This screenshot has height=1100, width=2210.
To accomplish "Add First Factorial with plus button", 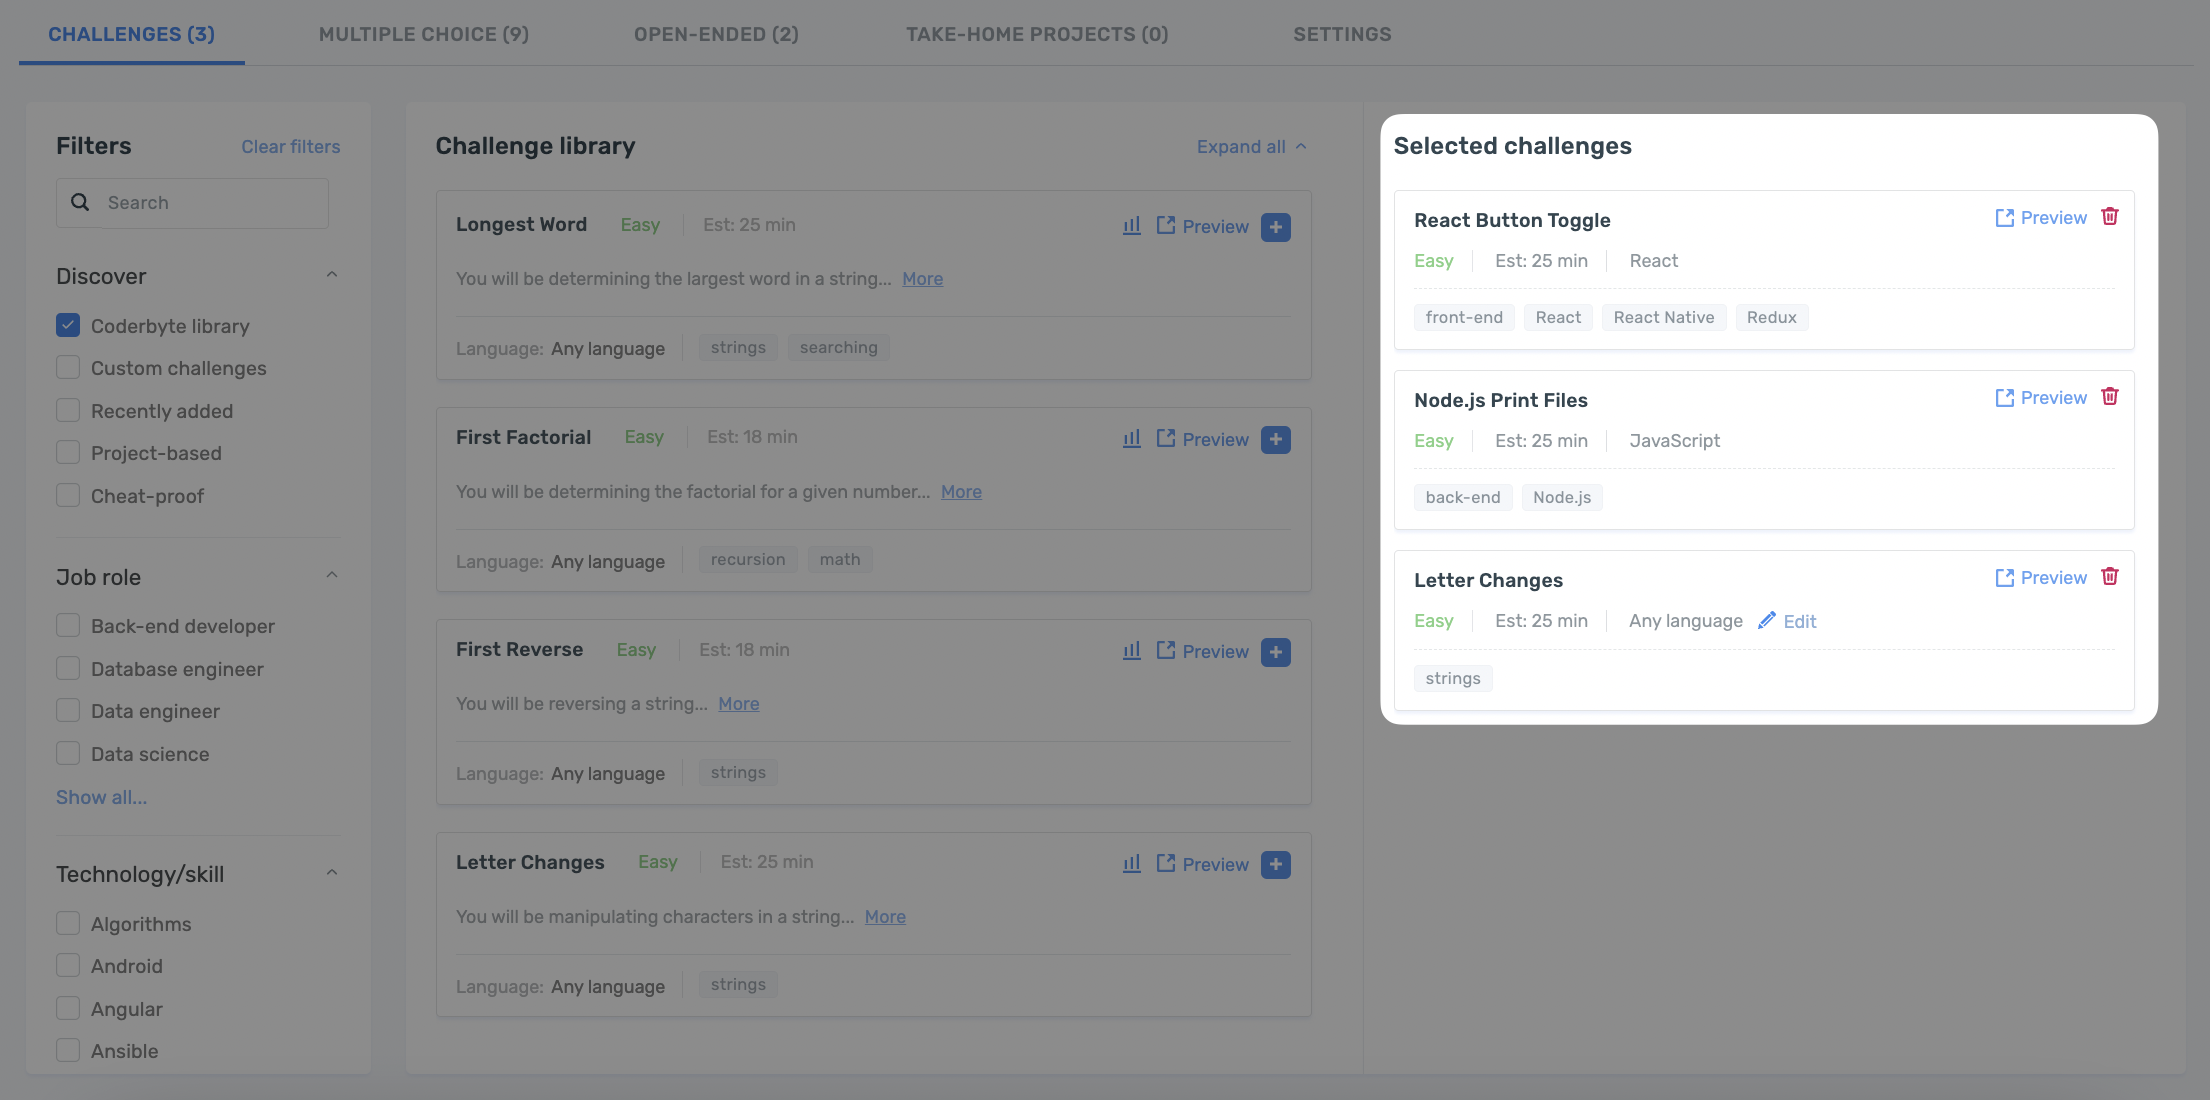I will coord(1275,439).
